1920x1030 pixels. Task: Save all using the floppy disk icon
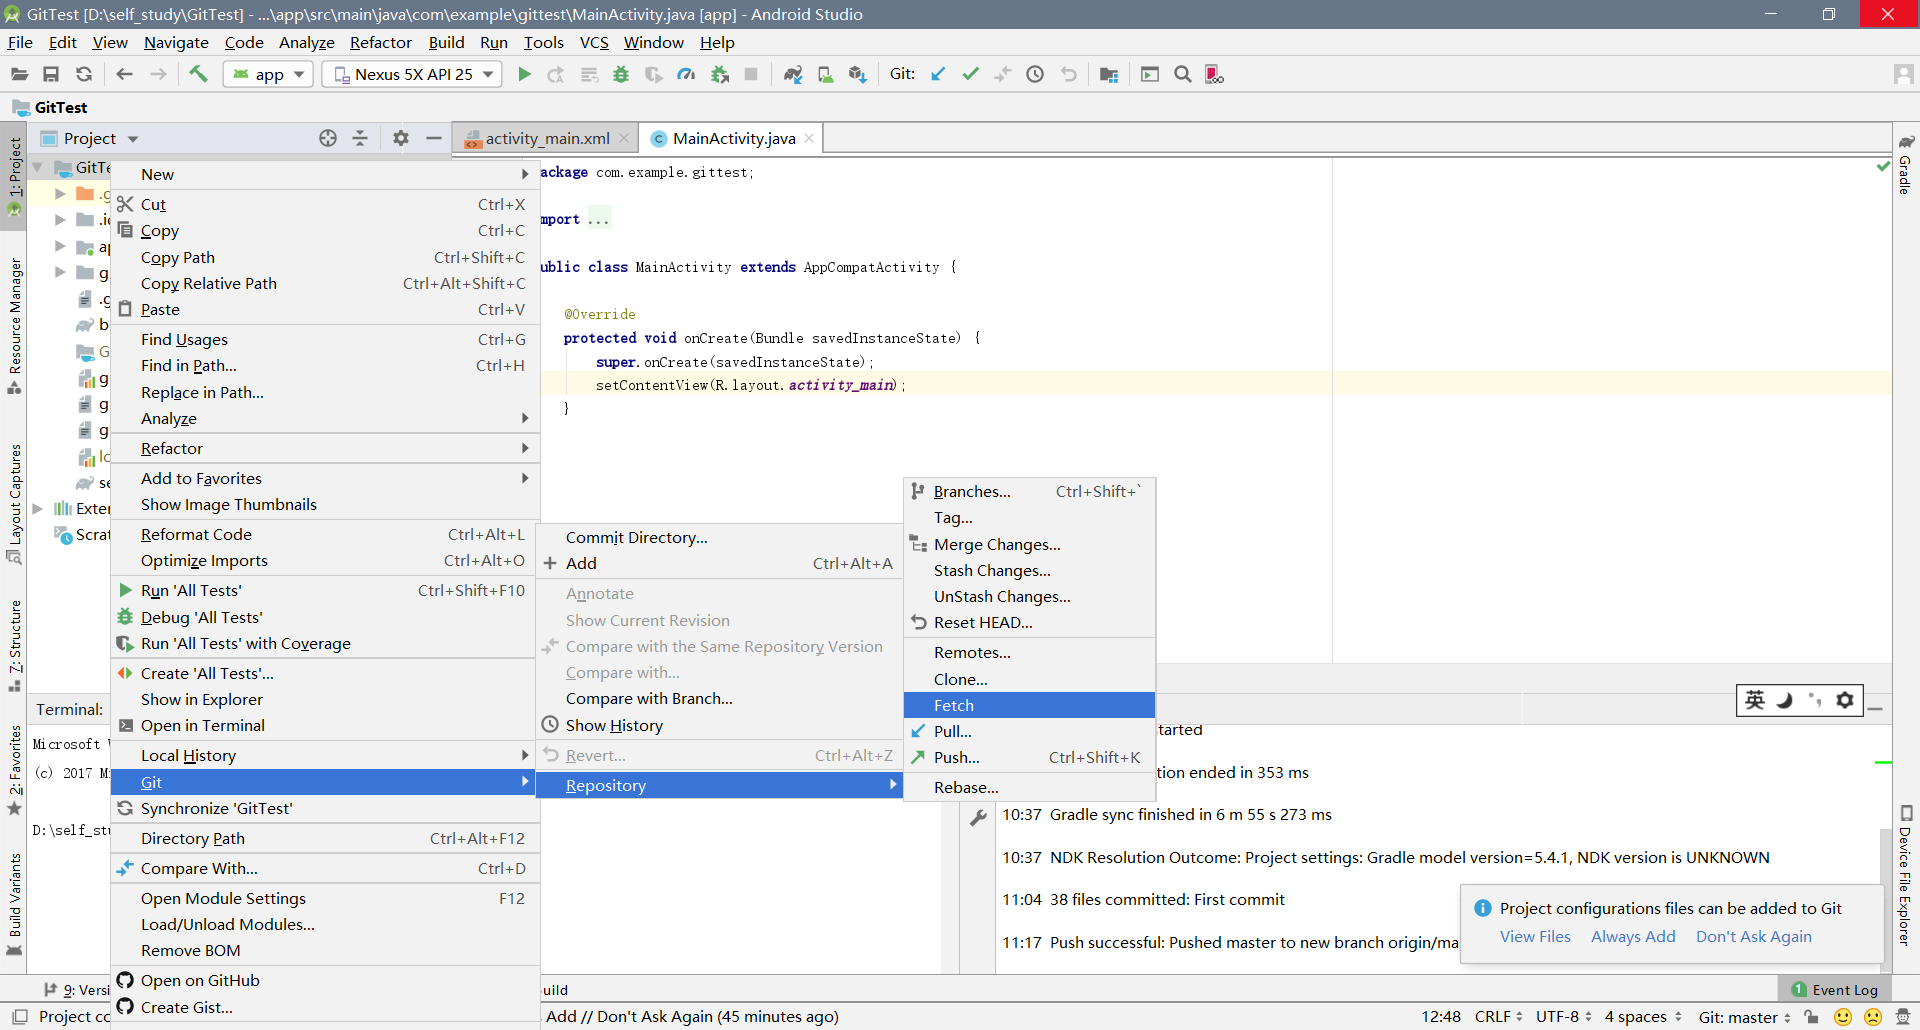click(51, 74)
